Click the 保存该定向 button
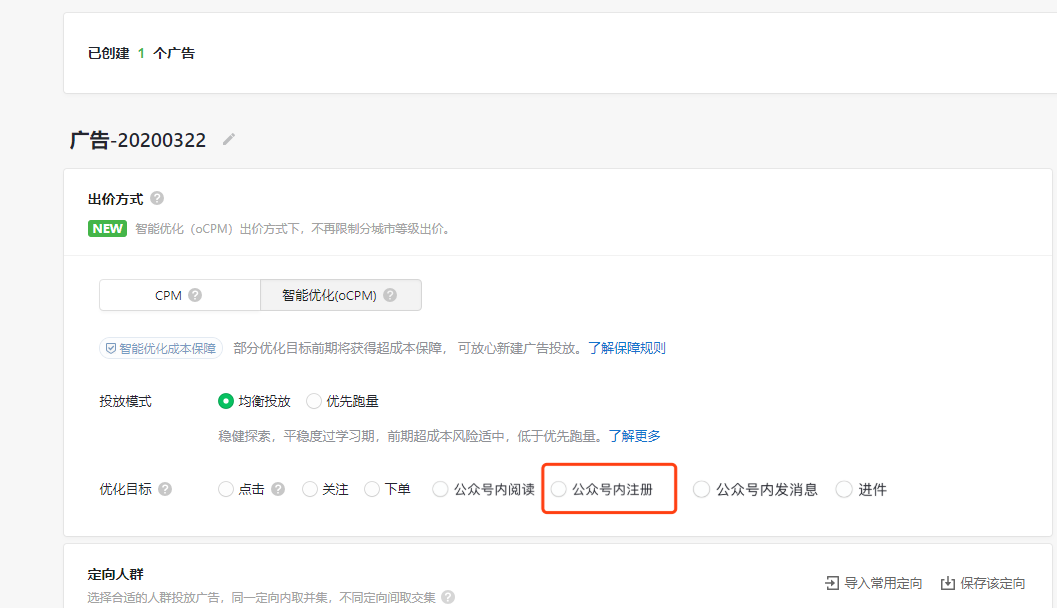This screenshot has width=1057, height=609. pos(983,583)
